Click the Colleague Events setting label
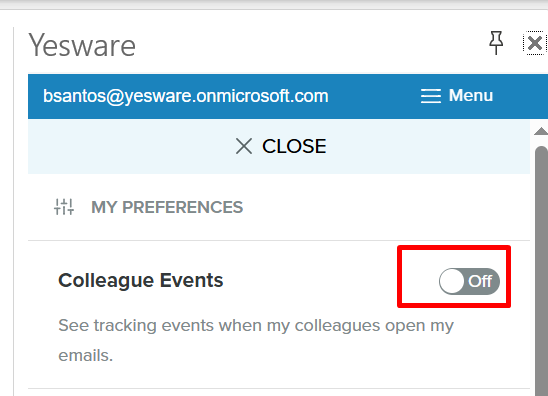 click(x=140, y=280)
